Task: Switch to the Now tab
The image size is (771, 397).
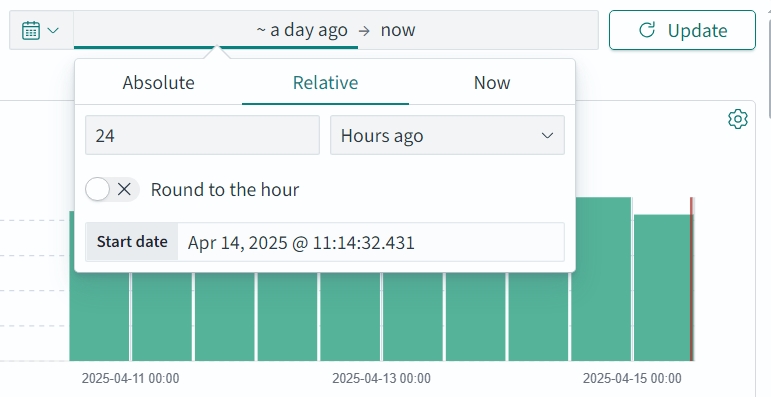Action: (492, 82)
